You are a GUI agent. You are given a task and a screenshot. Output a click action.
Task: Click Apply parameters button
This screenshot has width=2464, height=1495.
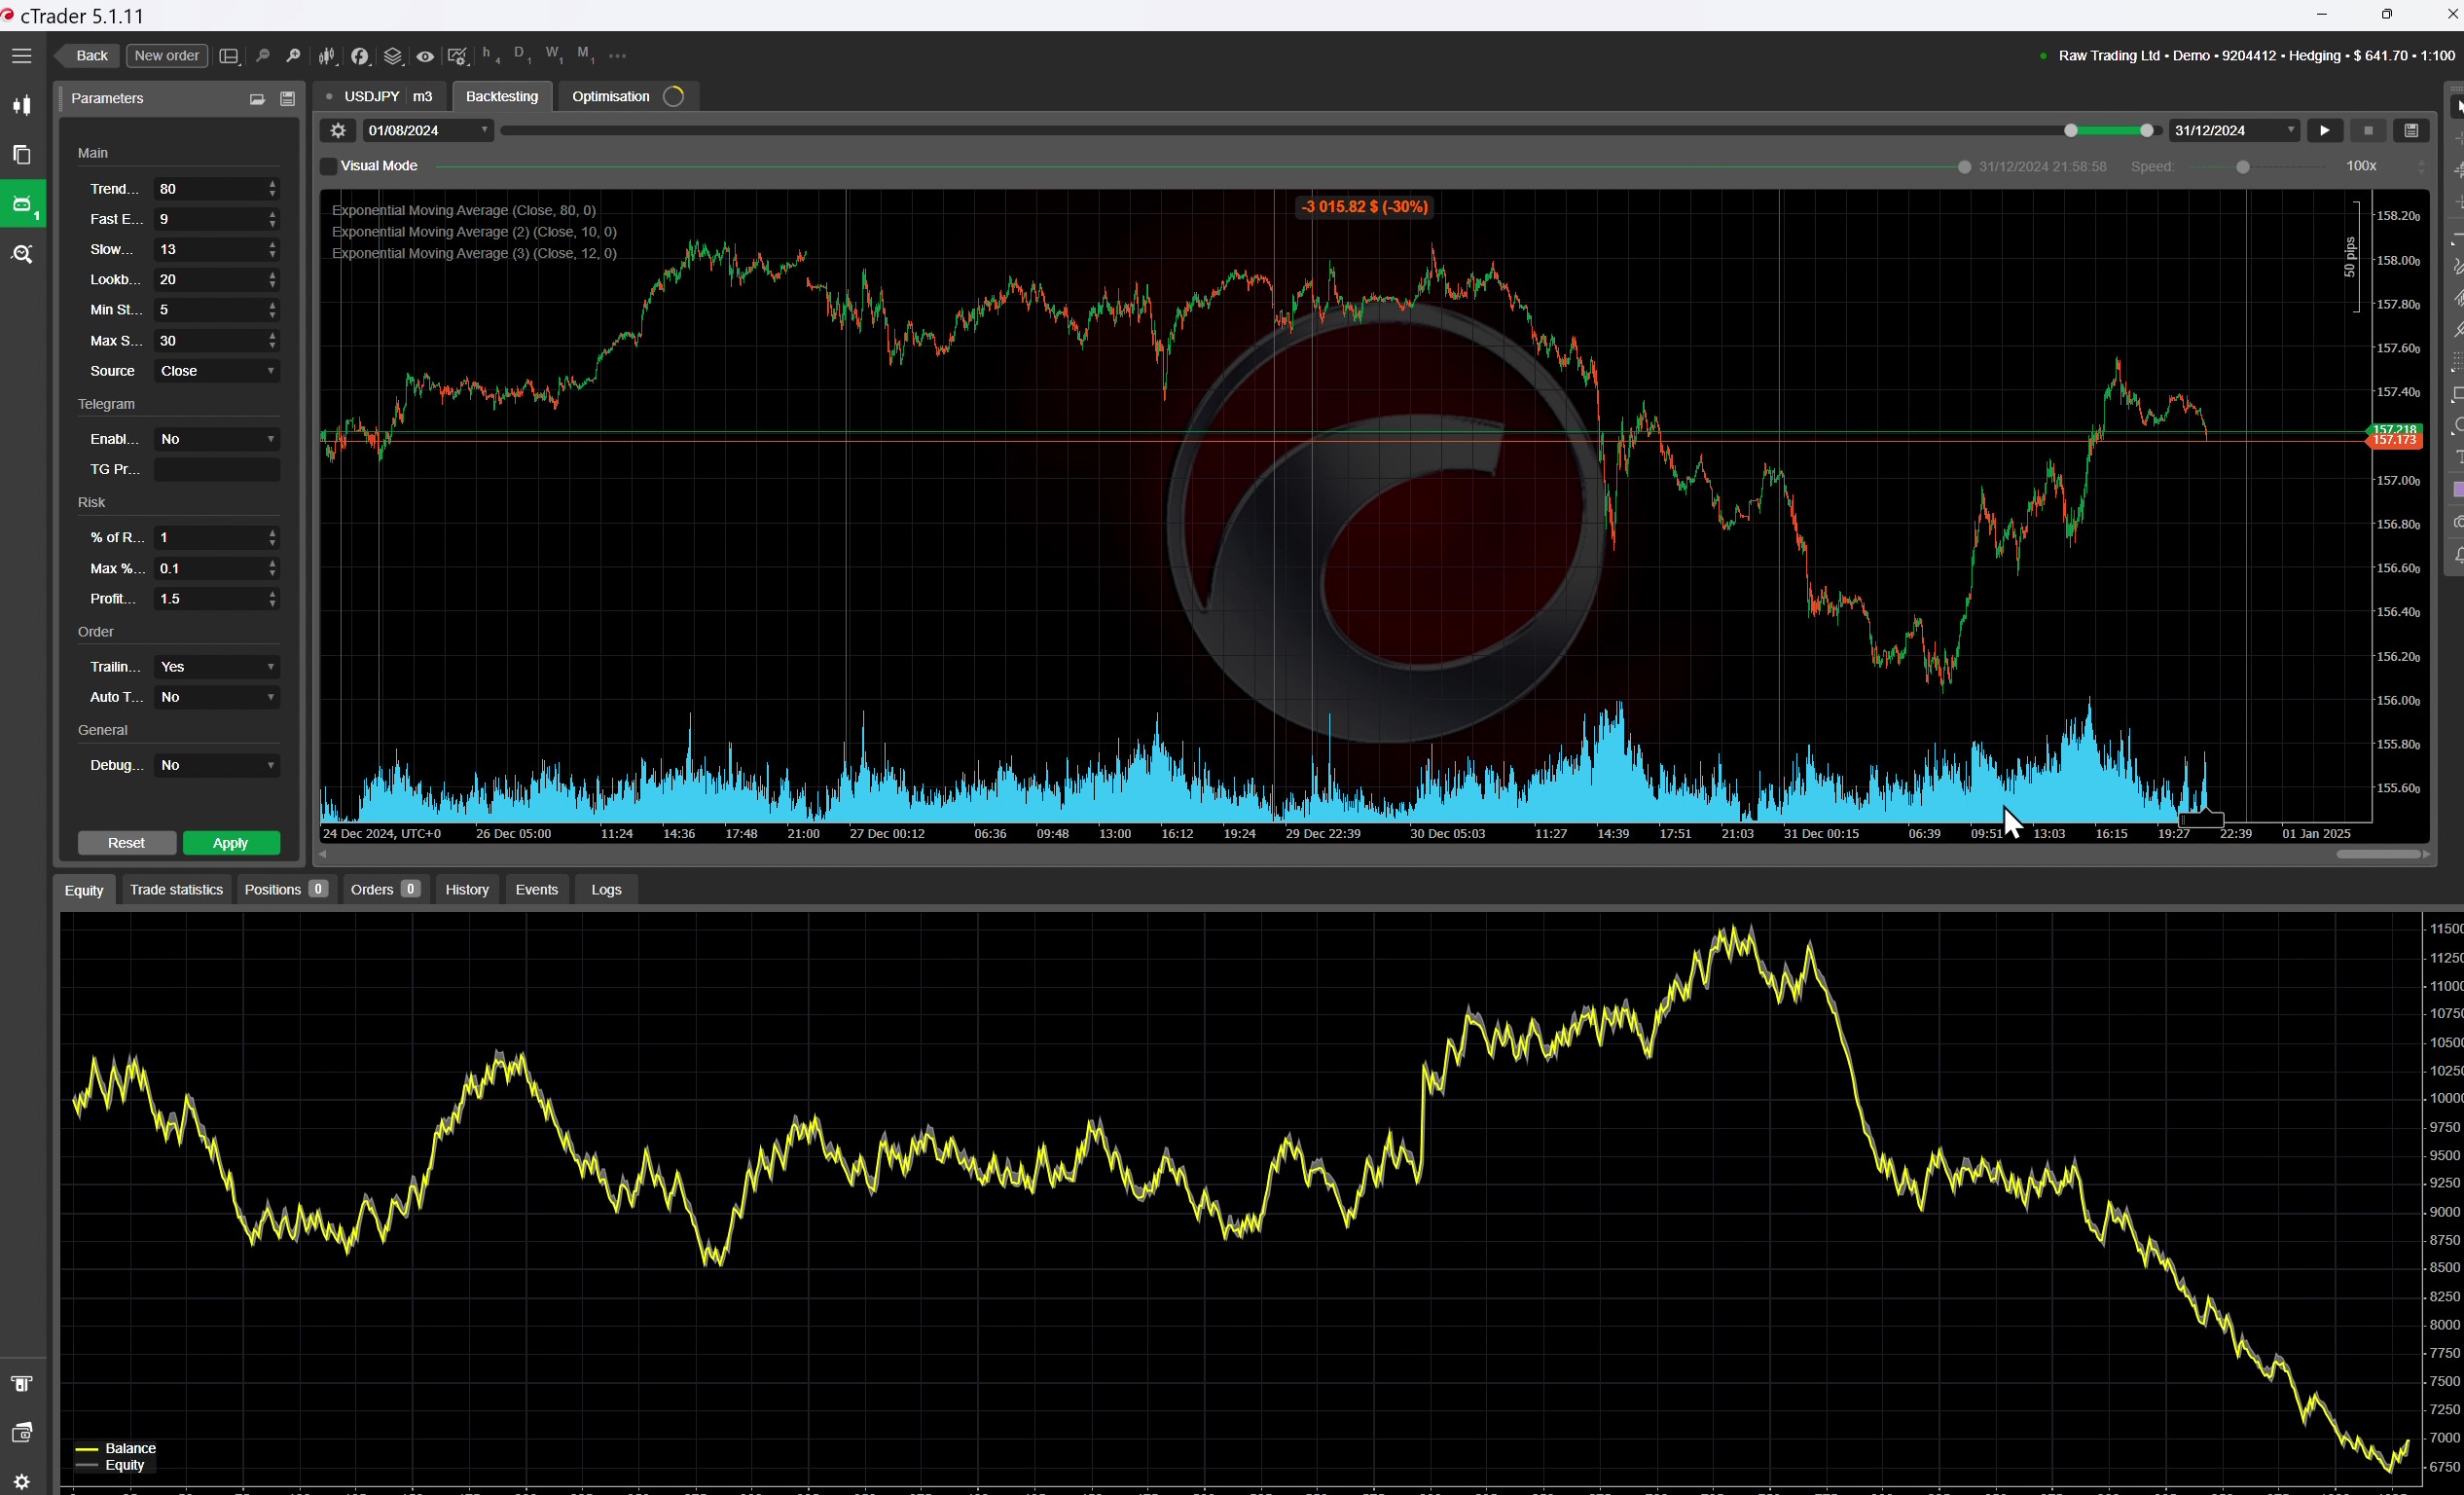point(231,843)
